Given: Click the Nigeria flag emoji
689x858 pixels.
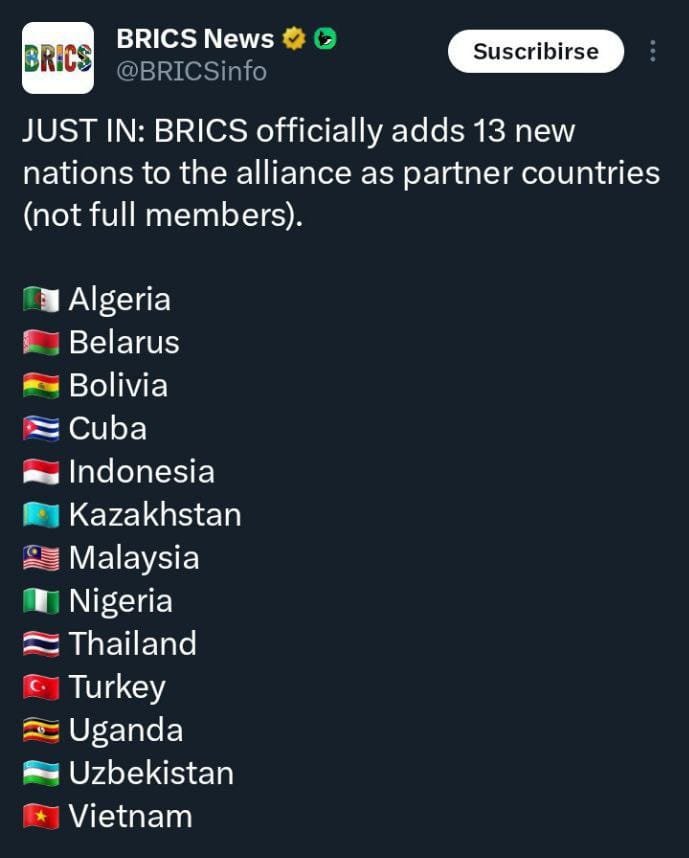Looking at the screenshot, I should pyautogui.click(x=41, y=601).
